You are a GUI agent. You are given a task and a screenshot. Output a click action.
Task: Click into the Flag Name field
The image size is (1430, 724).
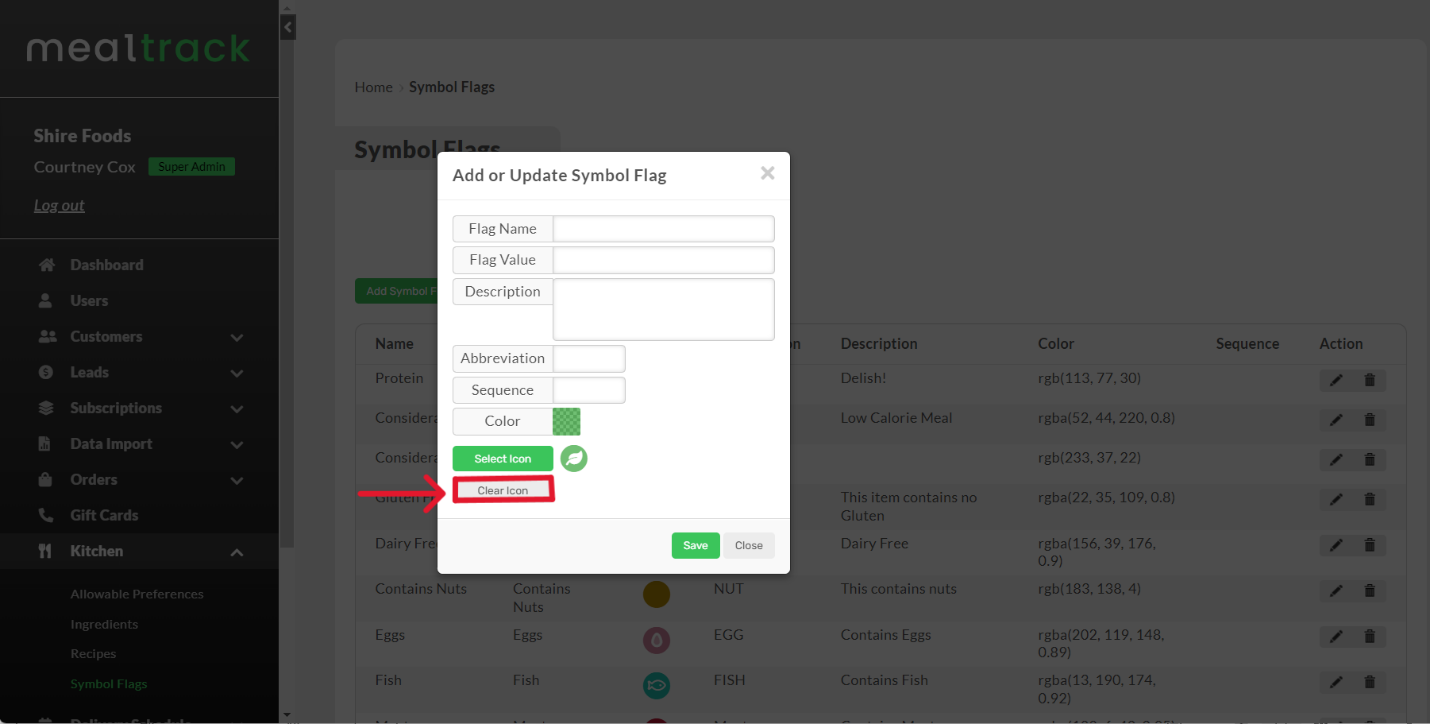664,228
